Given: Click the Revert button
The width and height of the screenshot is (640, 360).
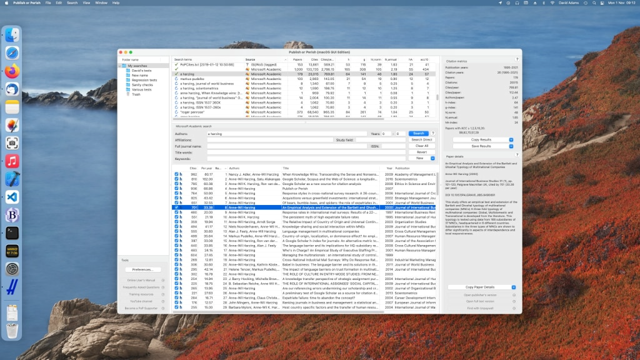Looking at the screenshot, I should pyautogui.click(x=422, y=152).
